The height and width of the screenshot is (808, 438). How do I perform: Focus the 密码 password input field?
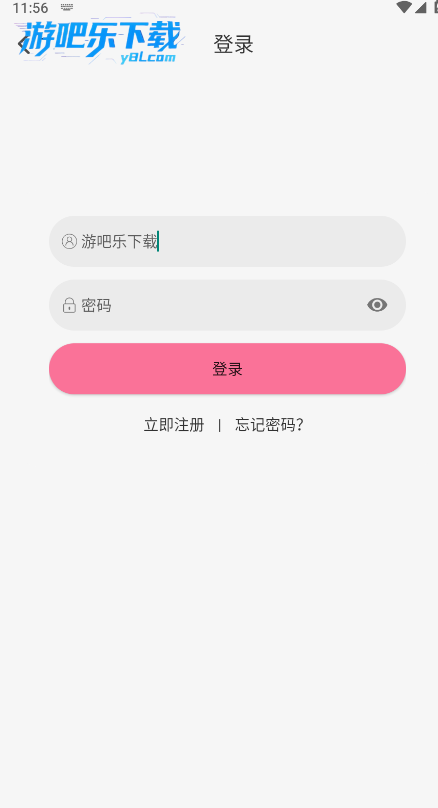[x=227, y=305]
